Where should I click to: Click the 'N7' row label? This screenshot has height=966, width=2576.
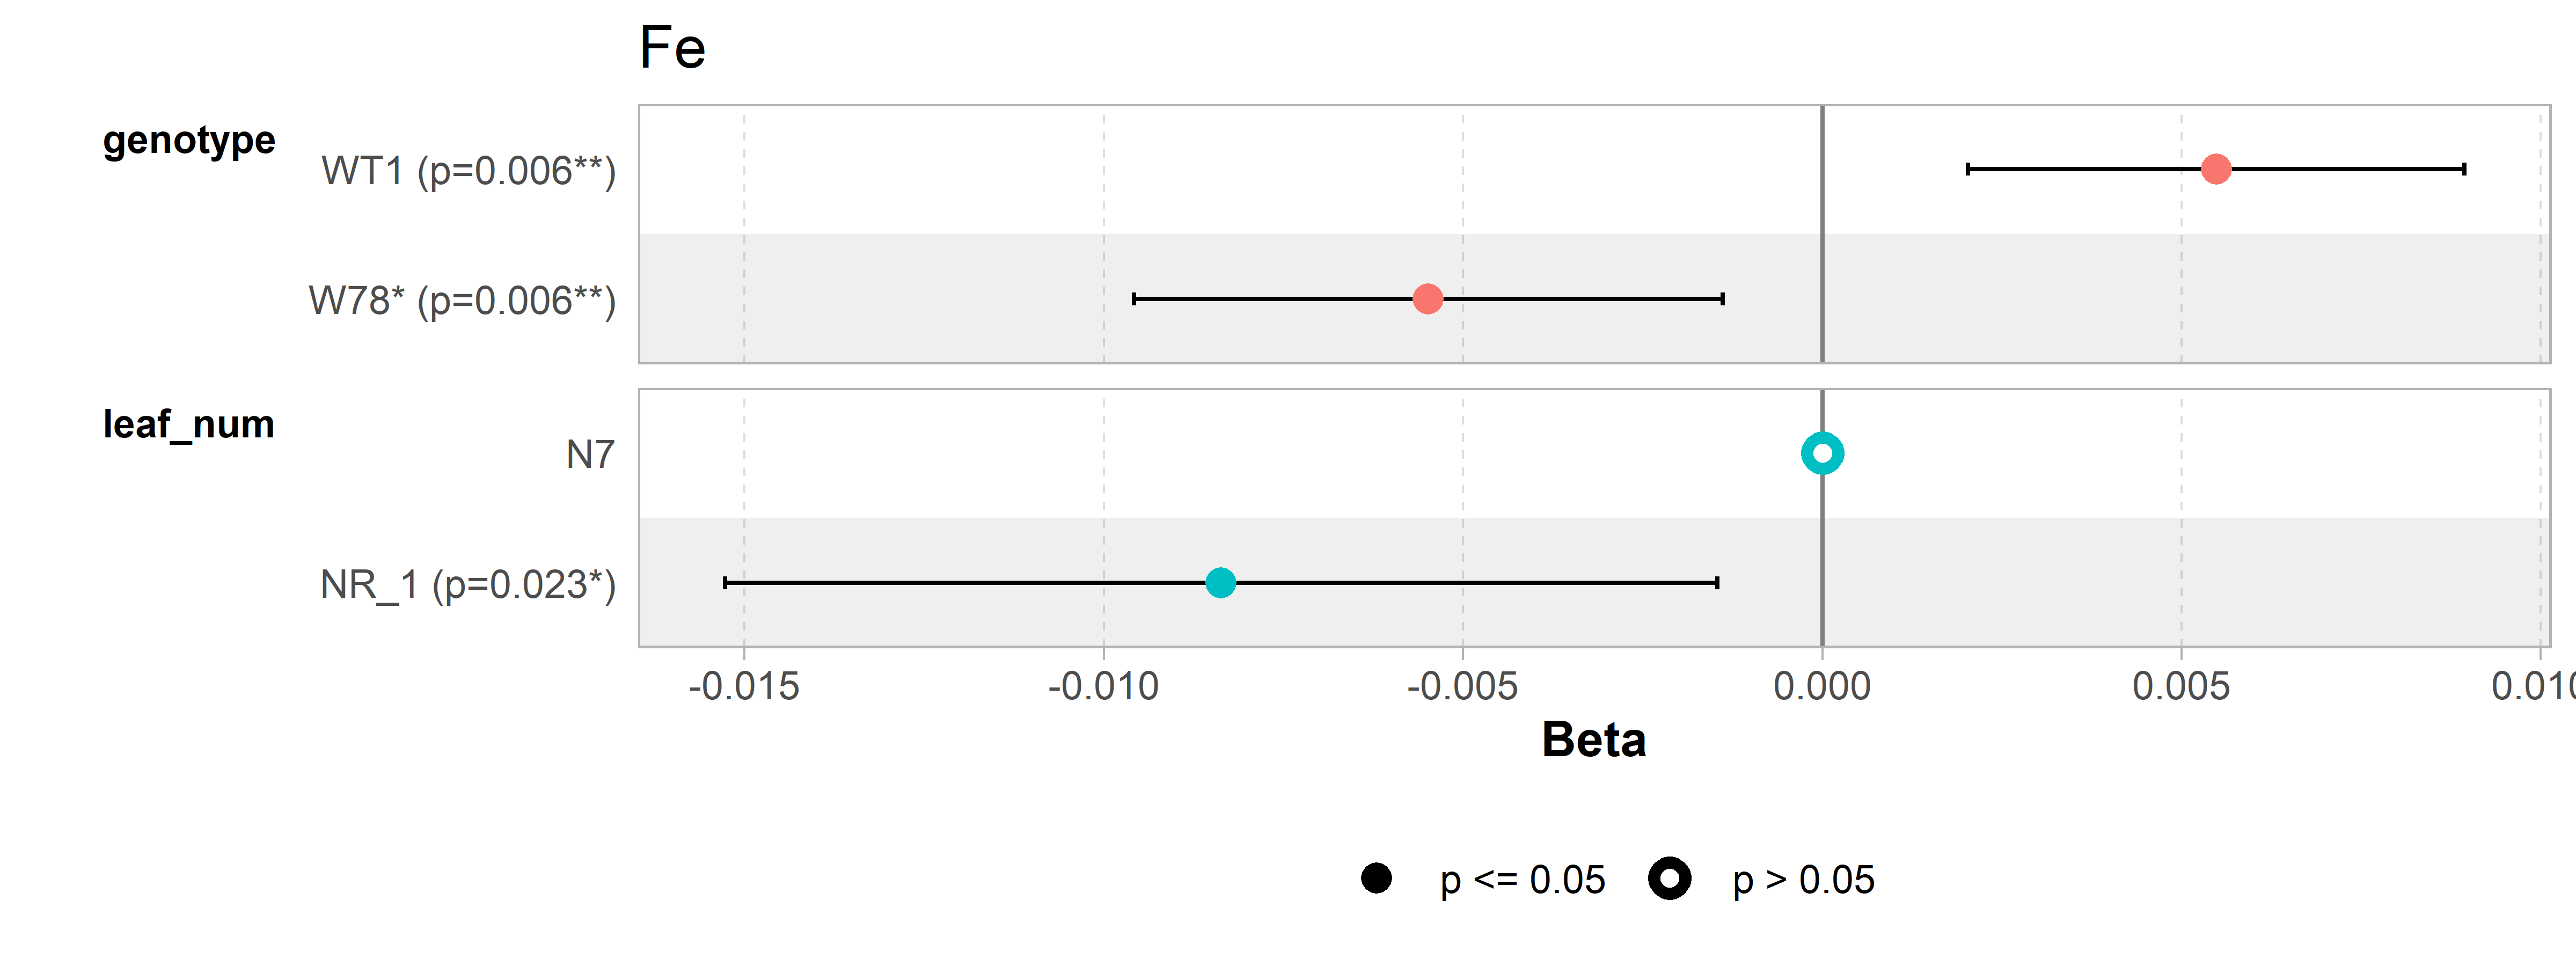pos(590,455)
